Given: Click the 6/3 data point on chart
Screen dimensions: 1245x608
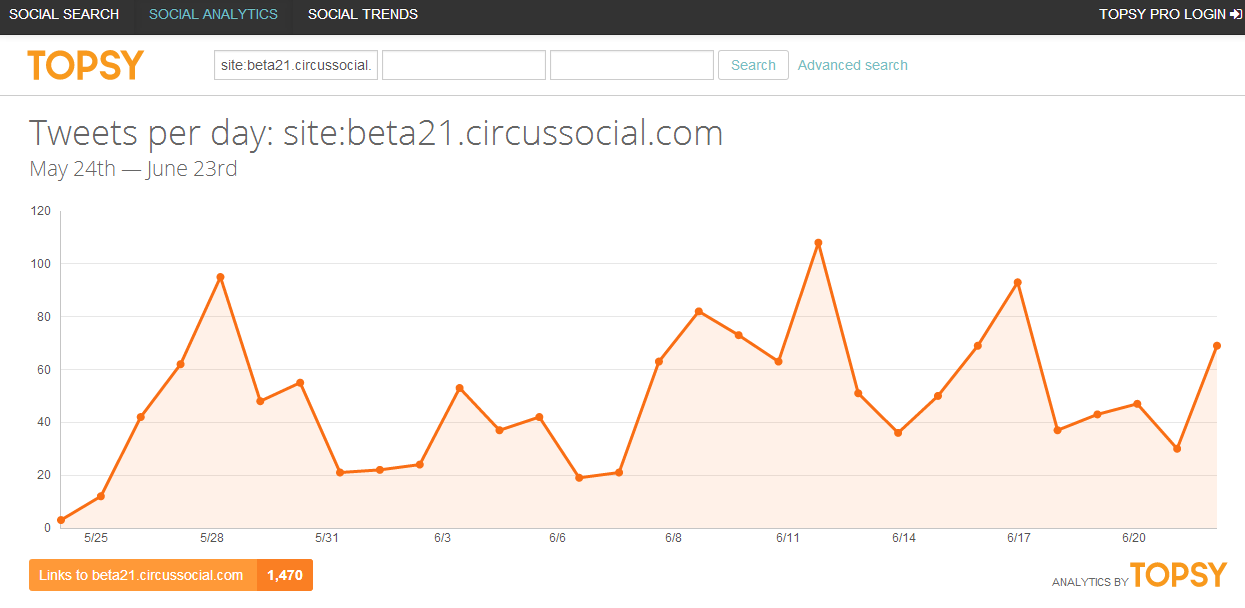Looking at the screenshot, I should (x=459, y=388).
